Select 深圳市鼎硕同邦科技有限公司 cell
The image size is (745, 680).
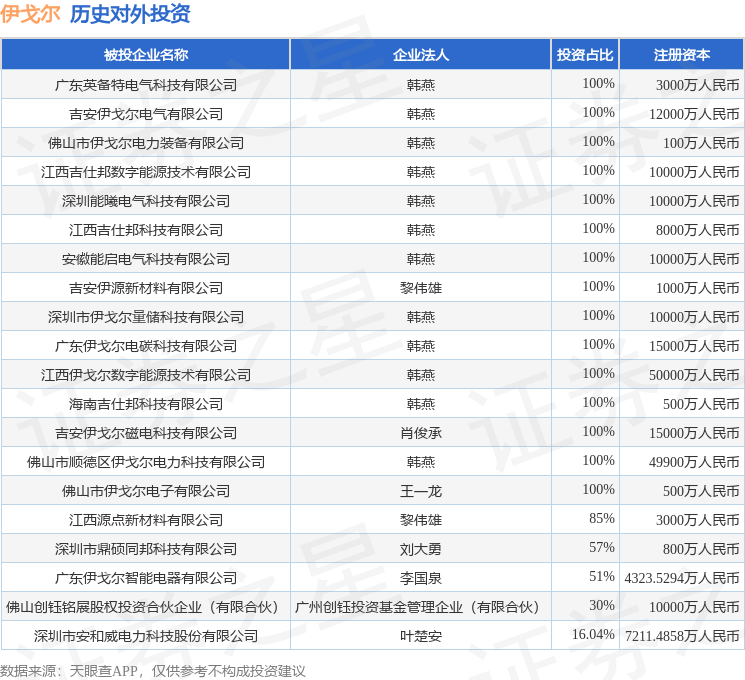pos(146,549)
